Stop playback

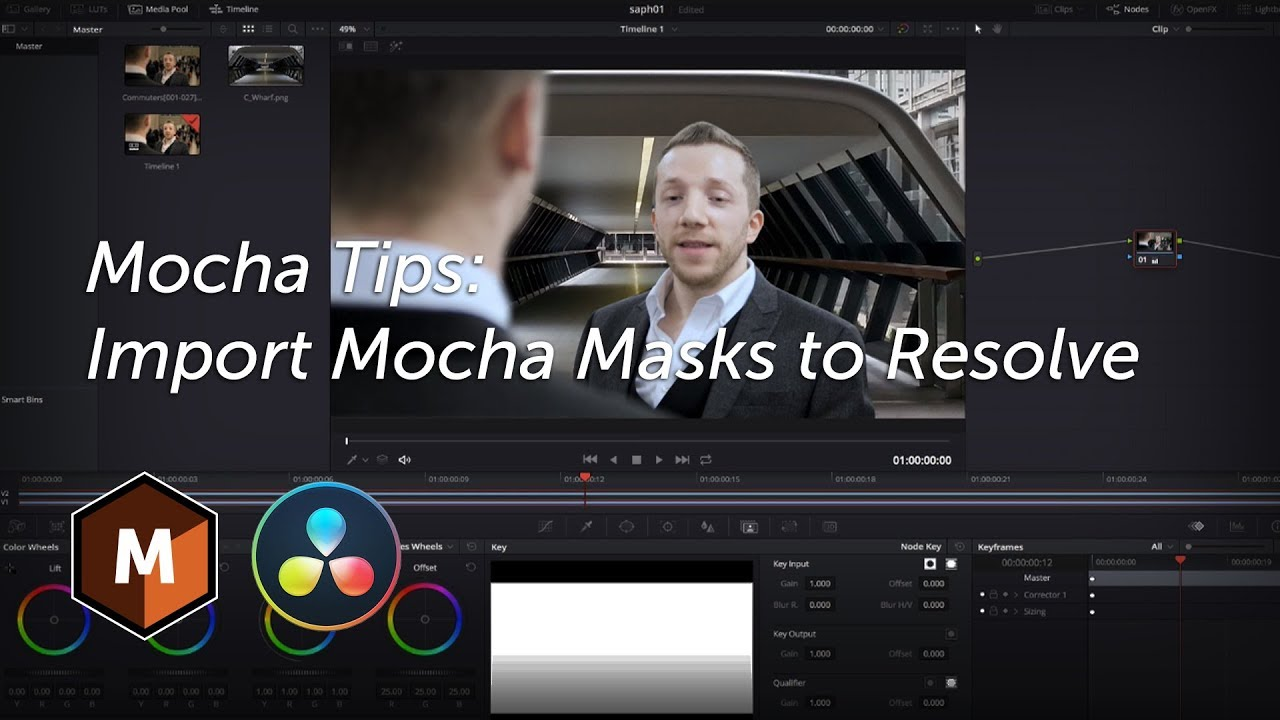[x=636, y=460]
